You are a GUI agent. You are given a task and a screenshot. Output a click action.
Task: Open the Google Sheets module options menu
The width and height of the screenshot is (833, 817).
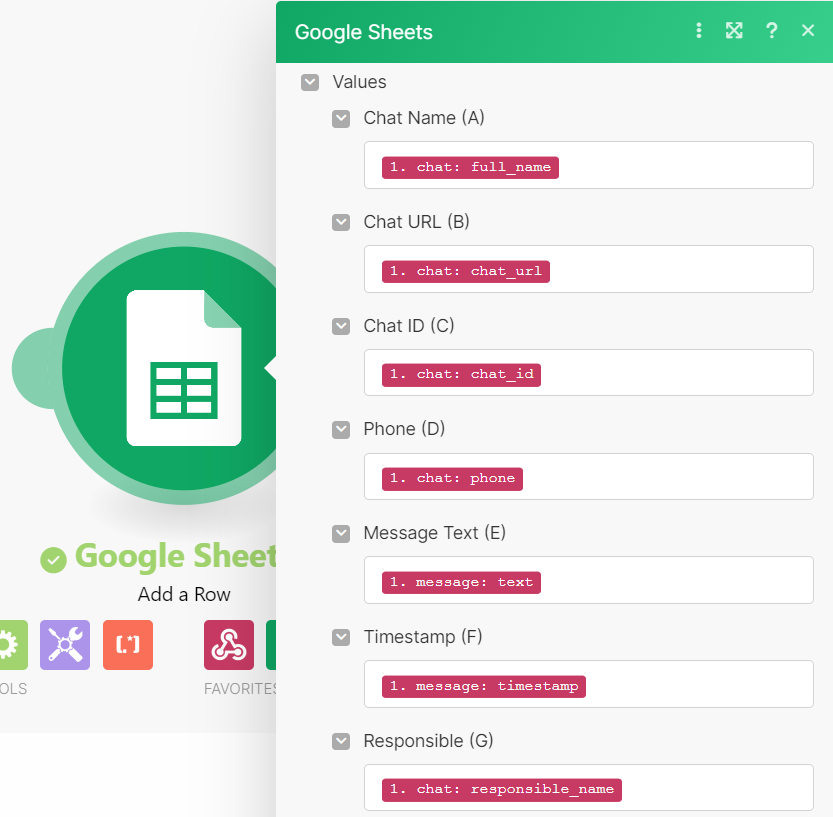[699, 31]
